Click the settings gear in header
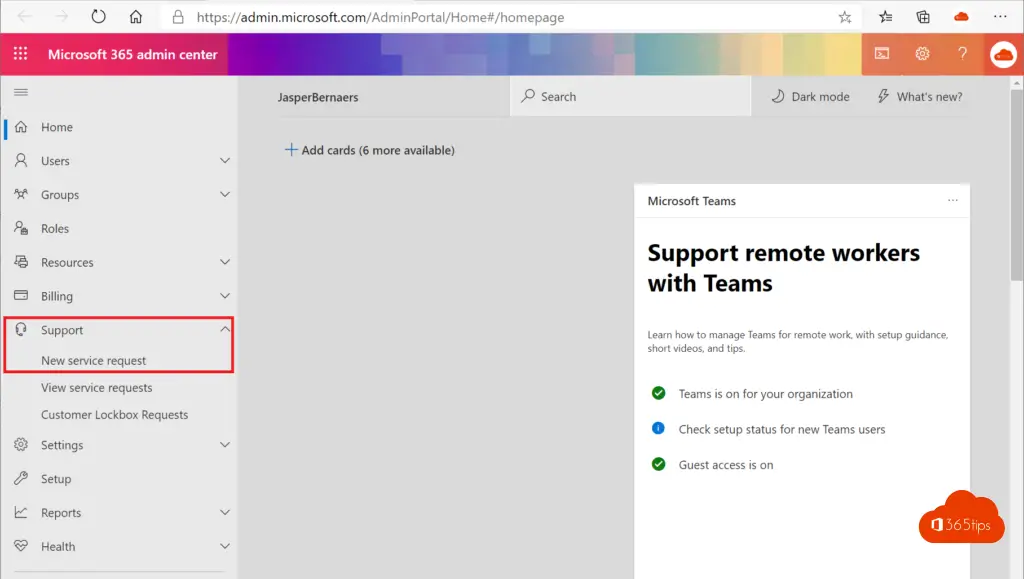This screenshot has height=579, width=1024. (x=922, y=54)
